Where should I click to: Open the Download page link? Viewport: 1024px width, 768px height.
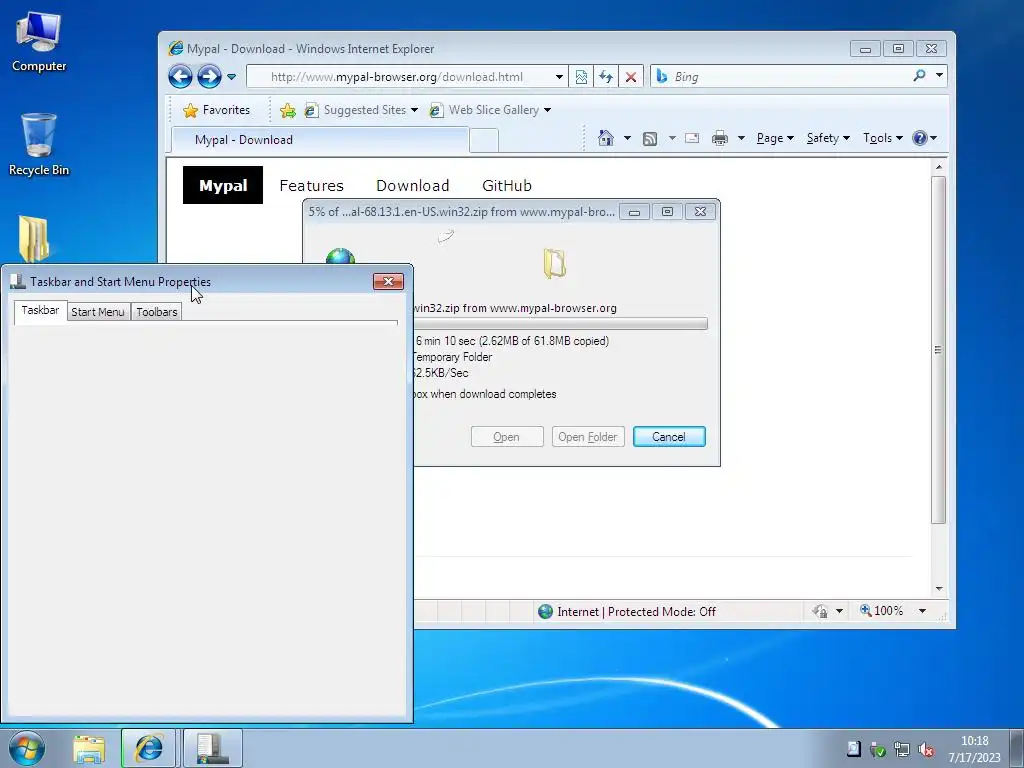pyautogui.click(x=413, y=185)
